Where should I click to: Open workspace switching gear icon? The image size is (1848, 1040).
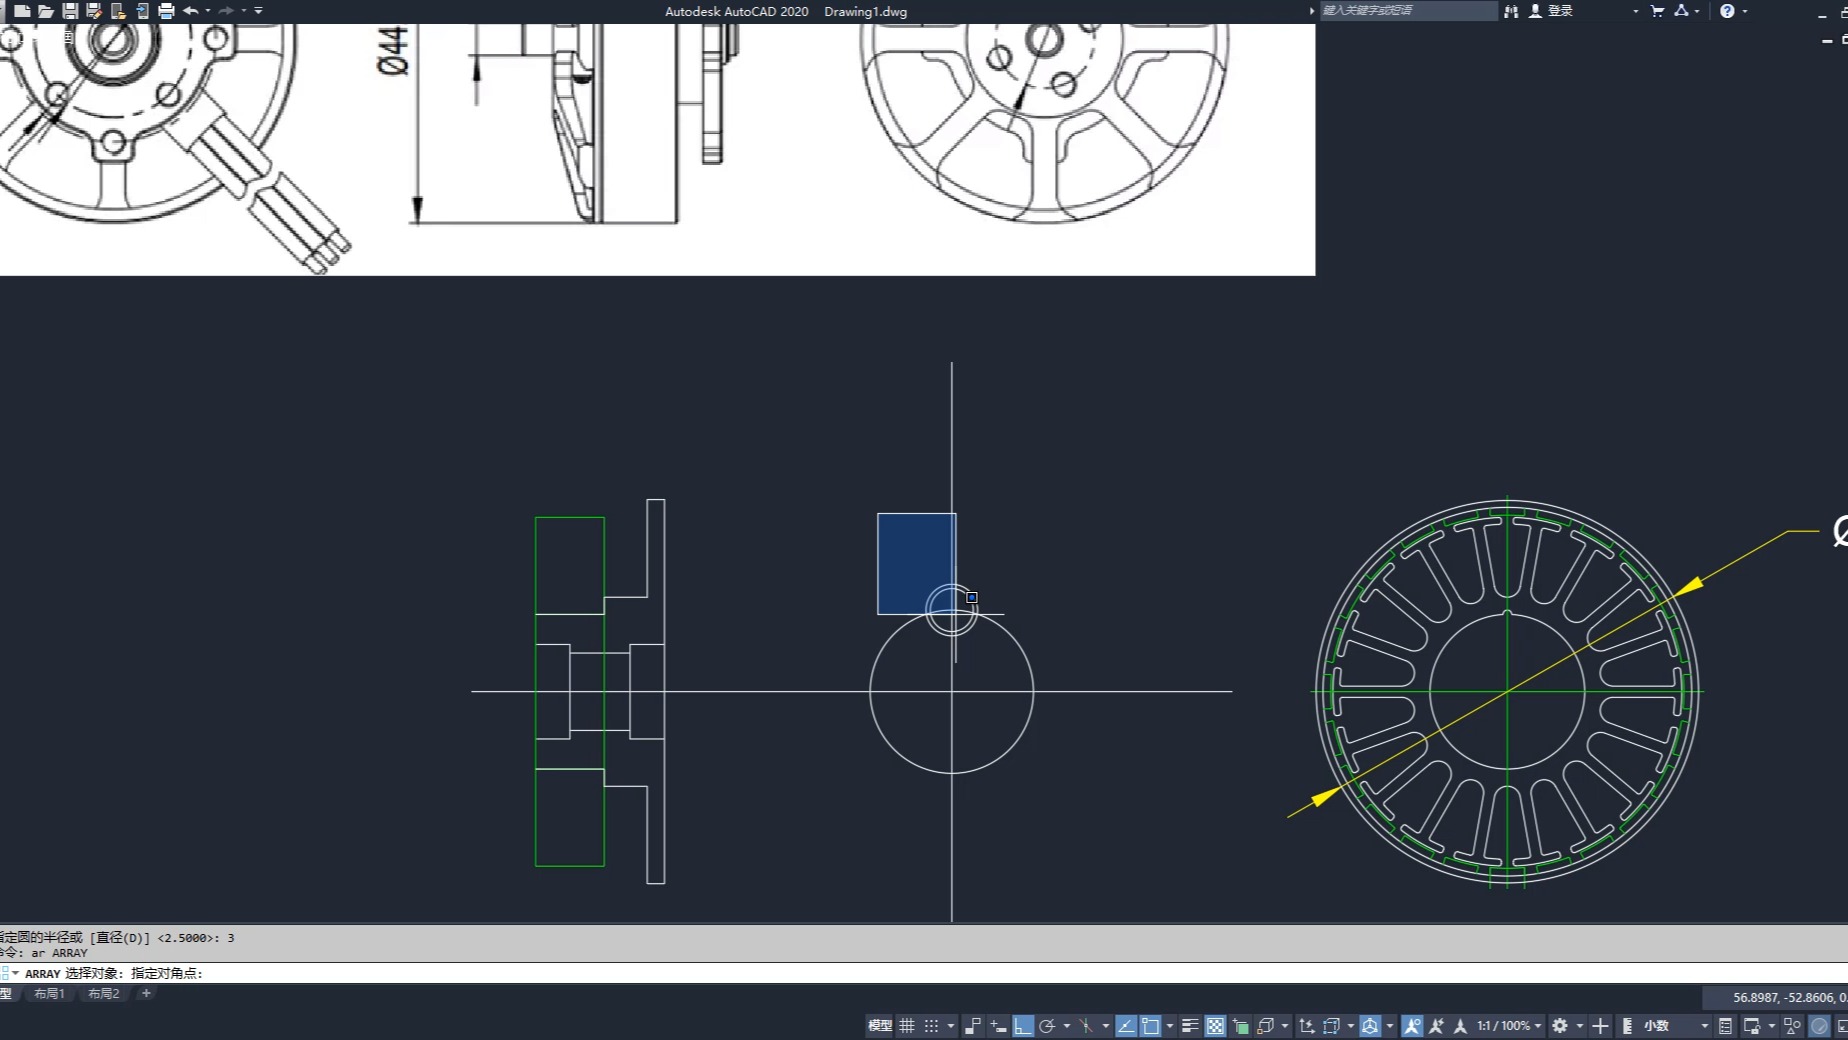coord(1560,1026)
